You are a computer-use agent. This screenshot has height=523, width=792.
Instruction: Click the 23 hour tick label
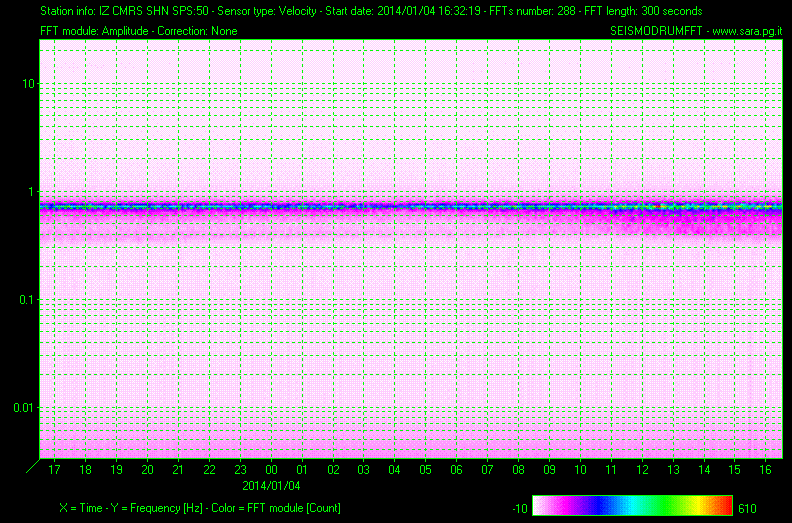point(240,470)
